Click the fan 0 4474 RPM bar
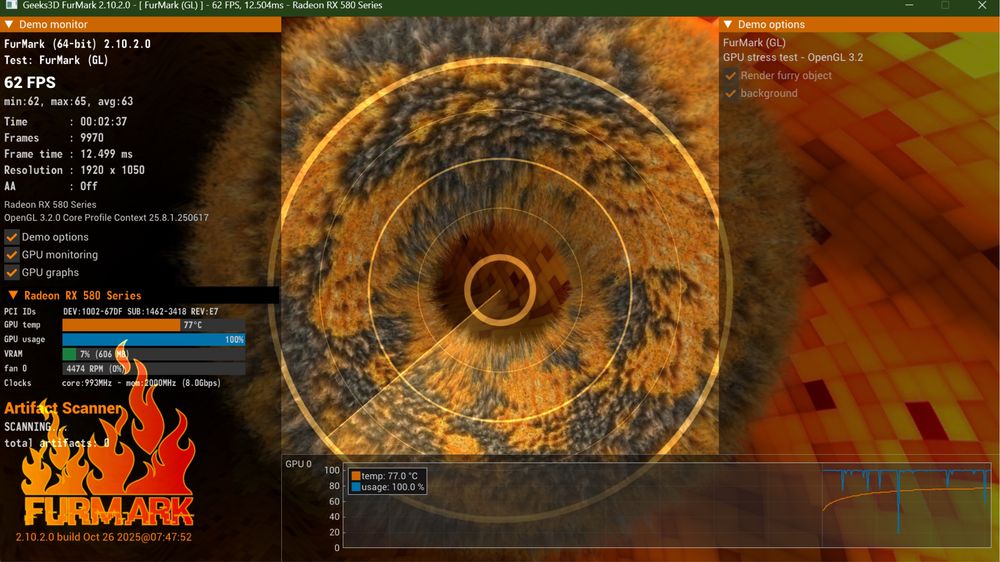The height and width of the screenshot is (562, 1000). click(x=154, y=369)
